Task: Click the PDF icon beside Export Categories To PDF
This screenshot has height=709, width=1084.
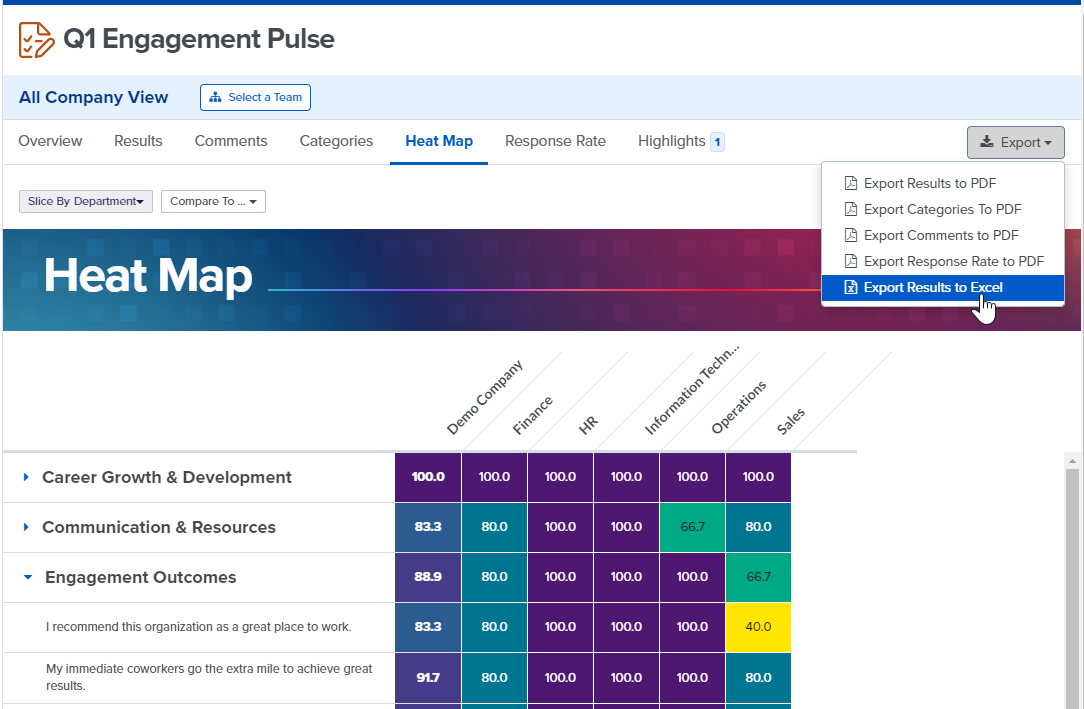Action: click(851, 209)
